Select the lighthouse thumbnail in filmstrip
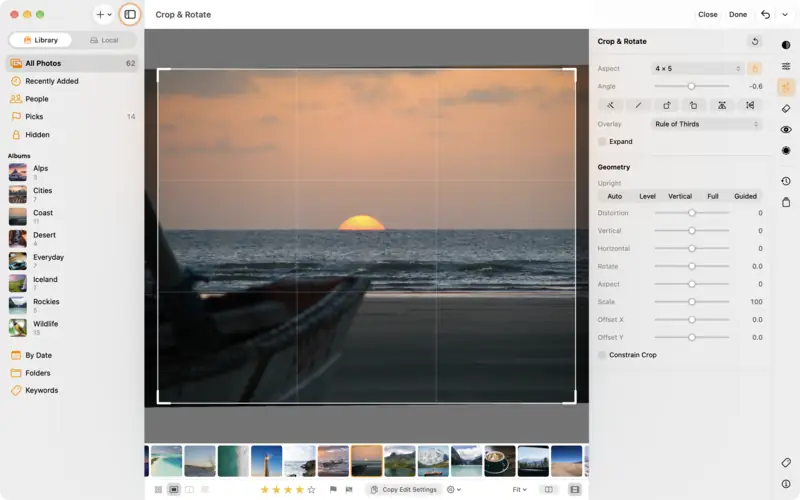This screenshot has width=800, height=500. click(266, 461)
